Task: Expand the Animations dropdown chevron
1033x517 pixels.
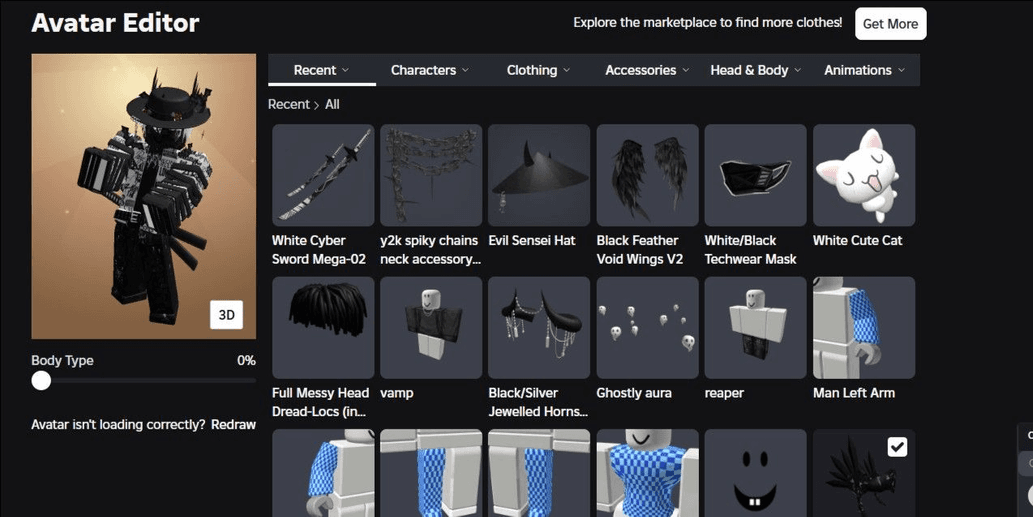Action: 901,70
